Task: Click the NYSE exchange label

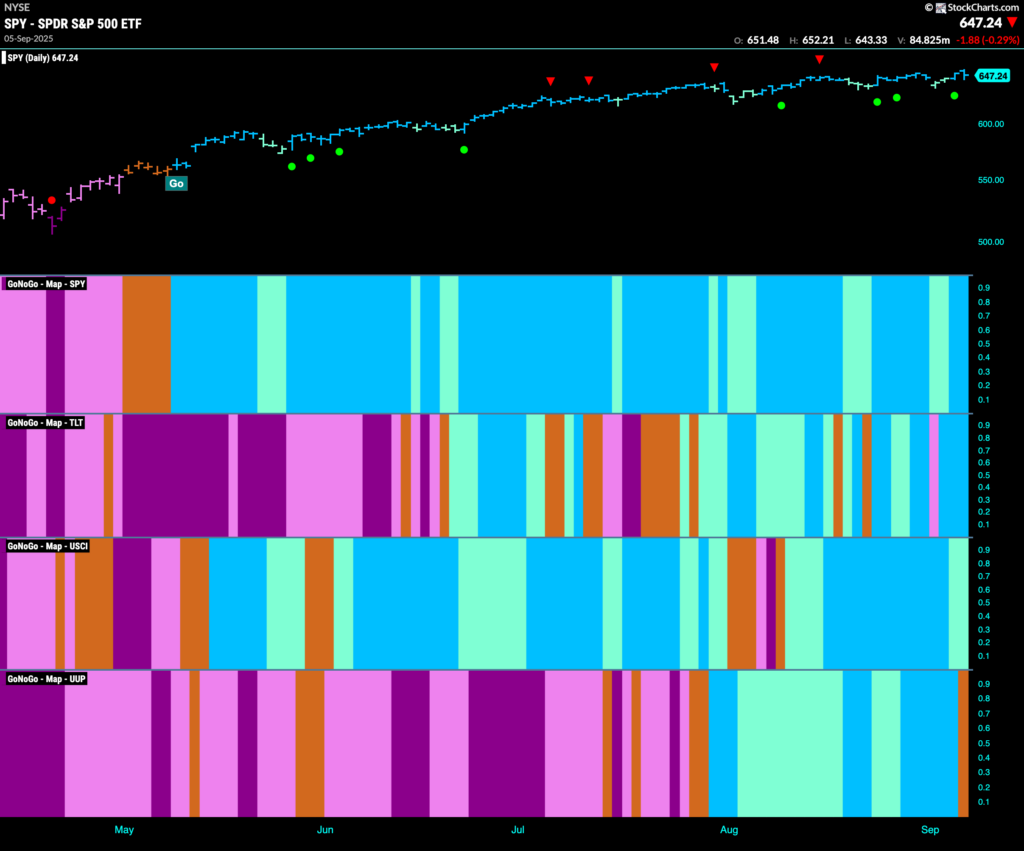Action: tap(17, 7)
